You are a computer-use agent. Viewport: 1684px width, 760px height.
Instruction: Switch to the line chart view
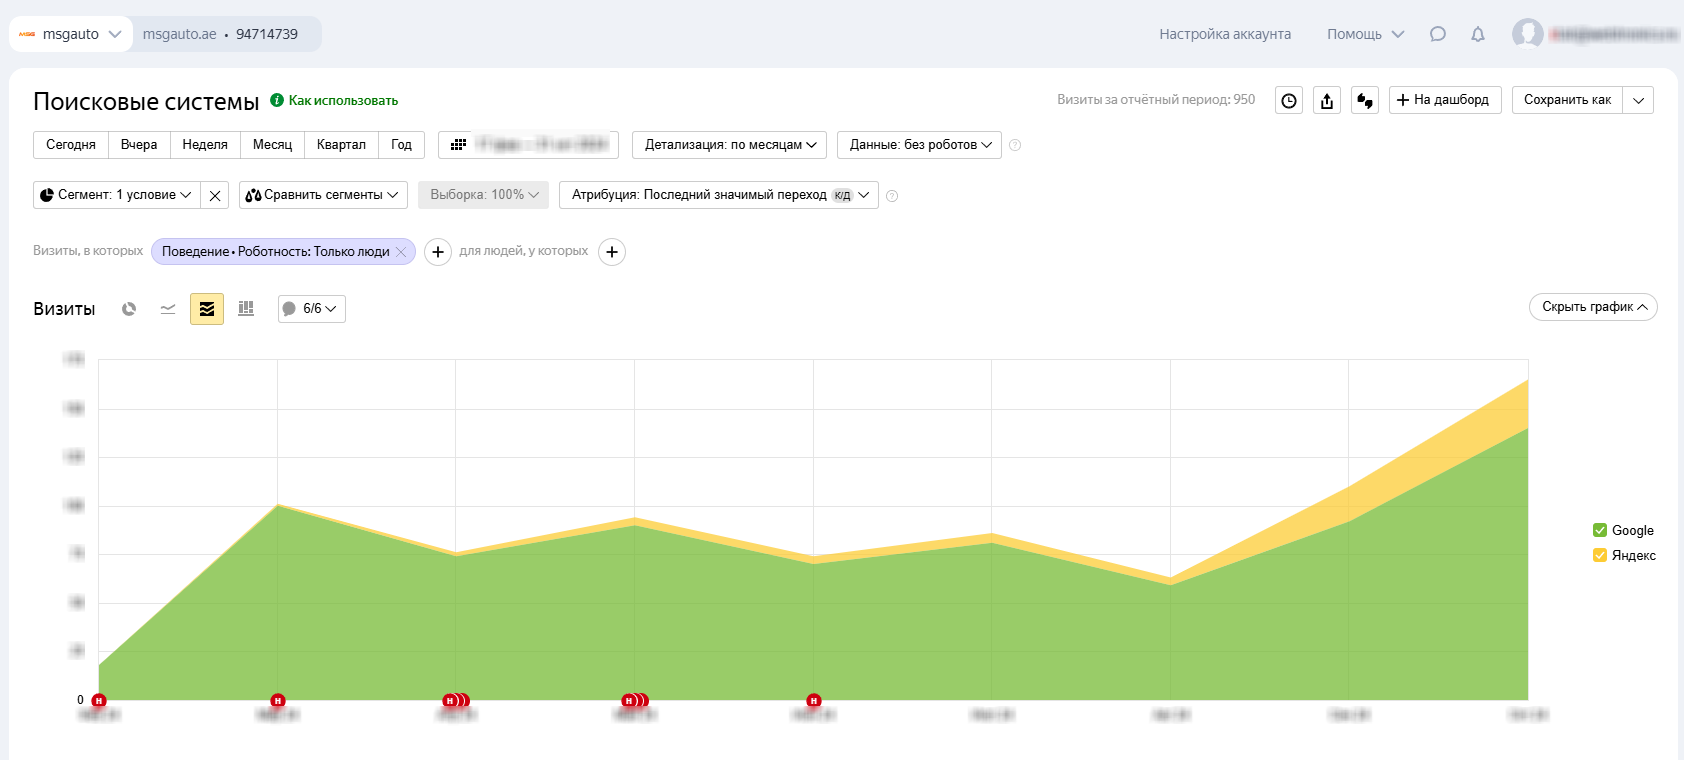point(168,309)
